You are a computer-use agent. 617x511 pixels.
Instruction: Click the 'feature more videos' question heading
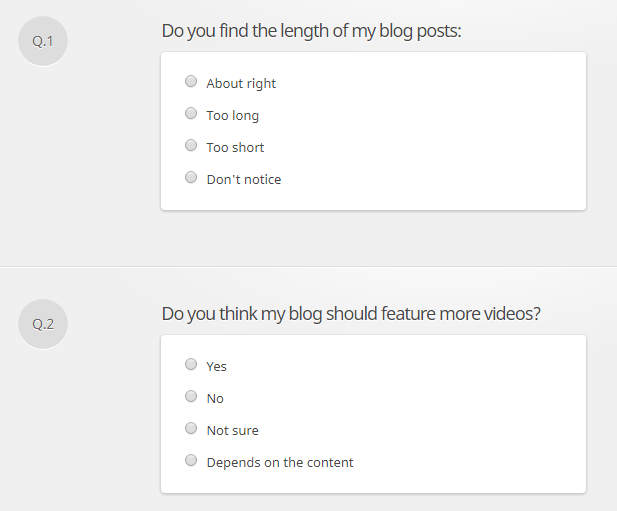pos(351,314)
